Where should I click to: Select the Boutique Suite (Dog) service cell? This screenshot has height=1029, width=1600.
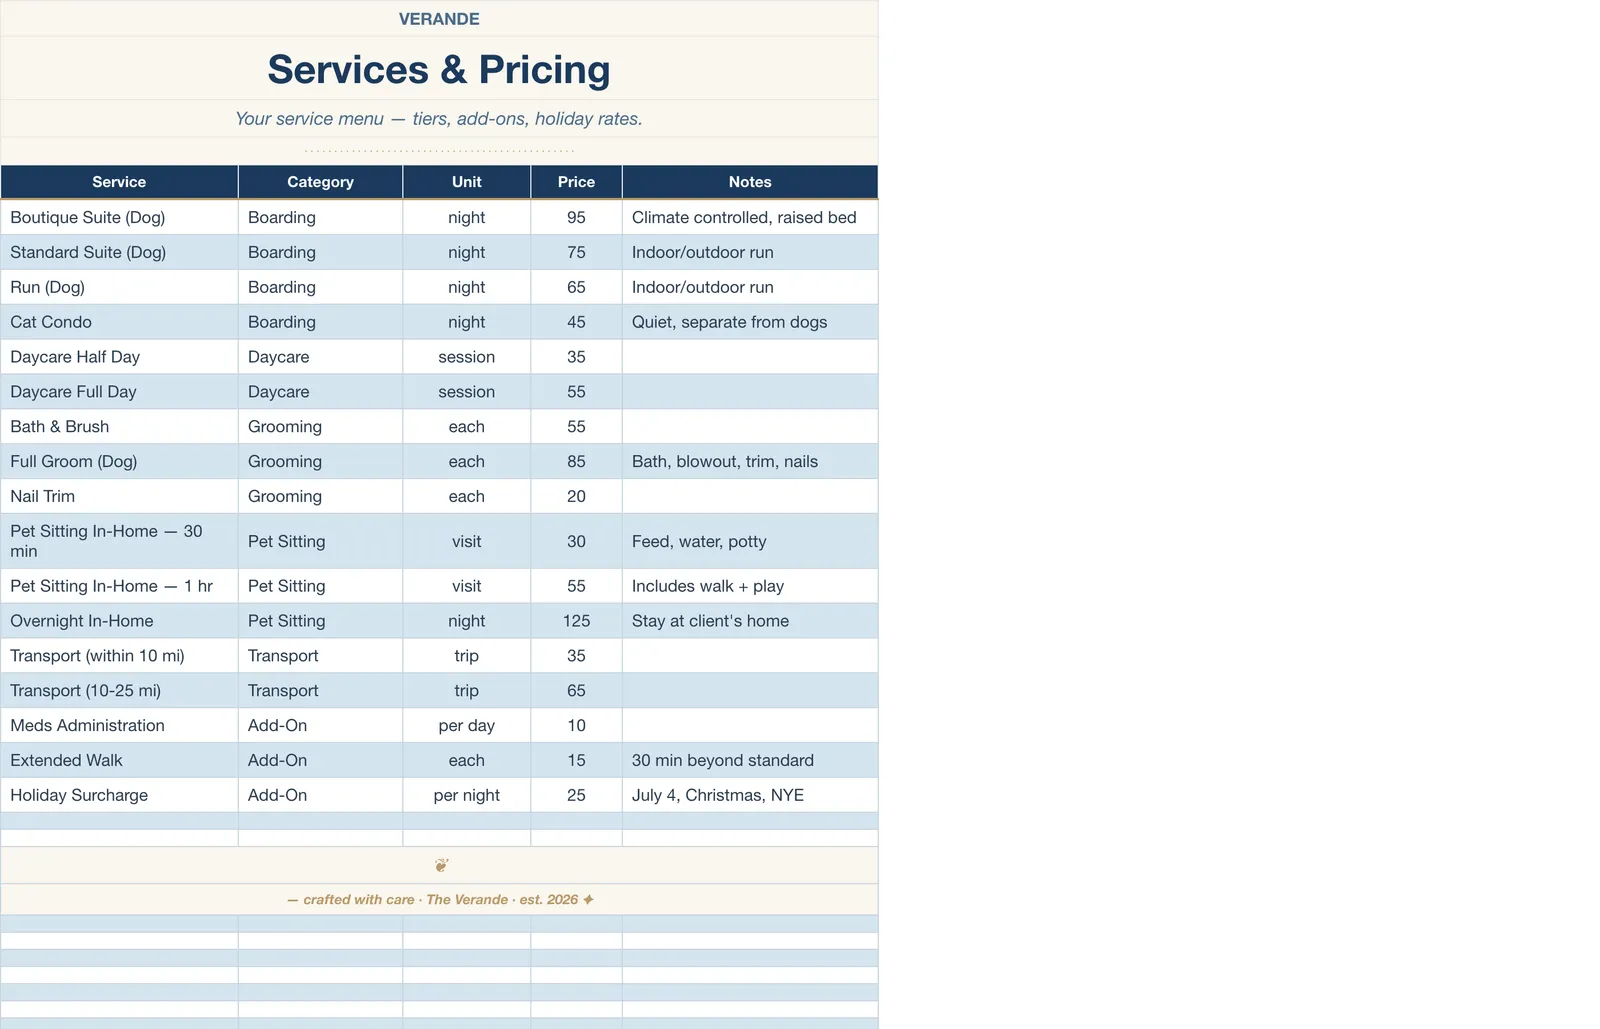coord(119,217)
